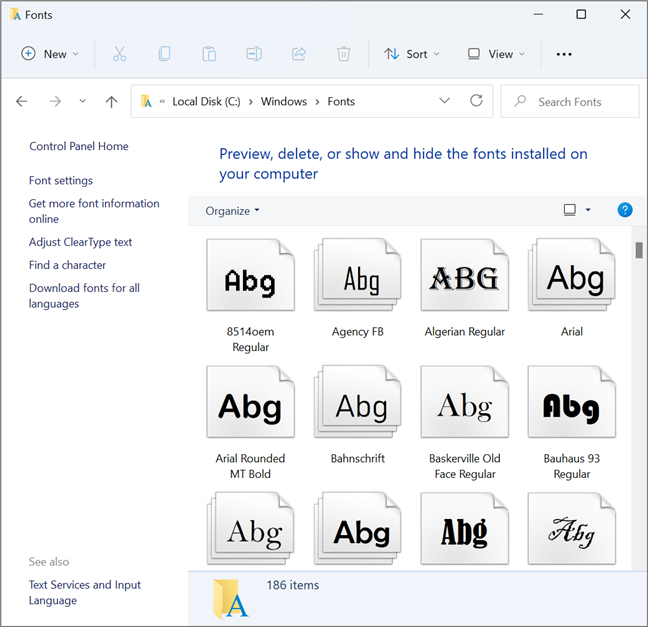
Task: Navigate to Windows breadcrumb
Action: tap(284, 101)
